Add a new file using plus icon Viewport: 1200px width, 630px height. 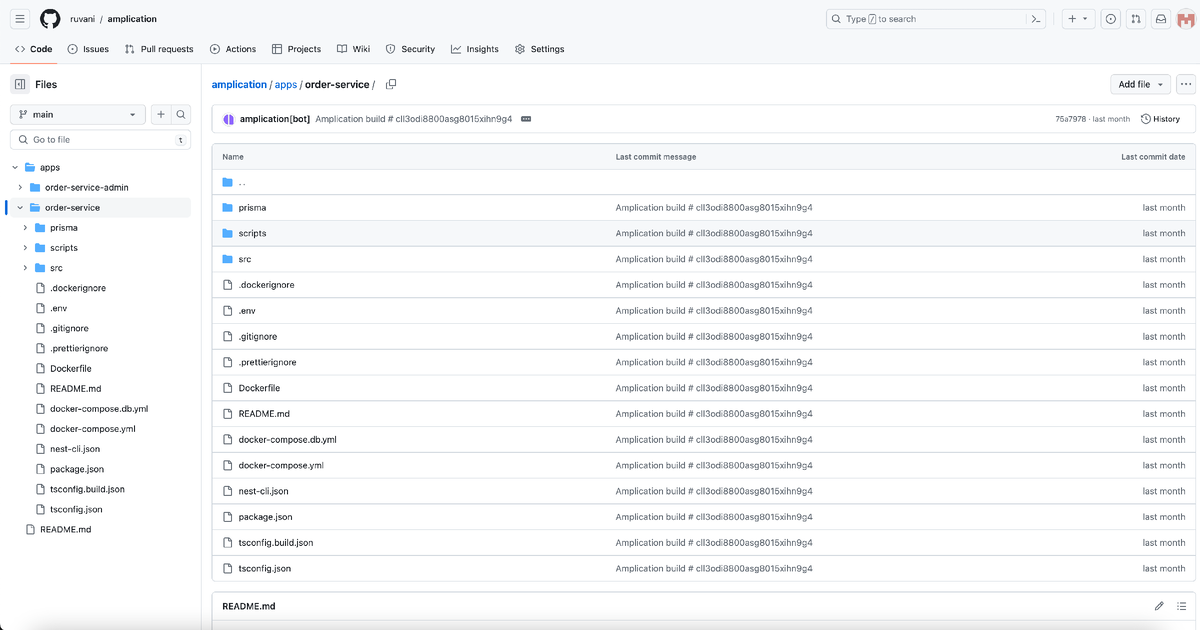[x=160, y=115]
